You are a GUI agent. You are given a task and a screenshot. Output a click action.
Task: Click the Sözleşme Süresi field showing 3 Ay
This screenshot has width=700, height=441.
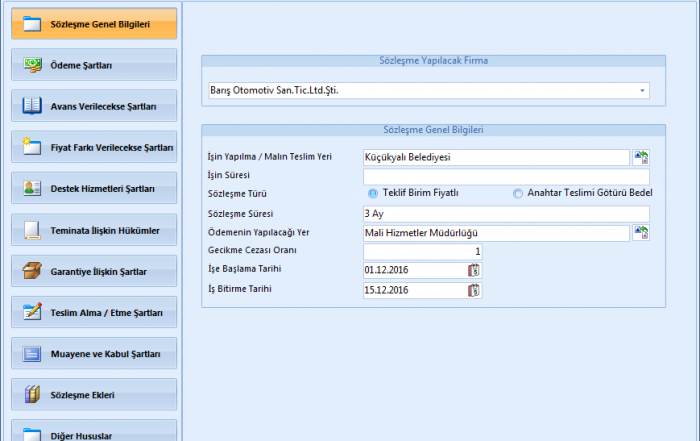[506, 214]
